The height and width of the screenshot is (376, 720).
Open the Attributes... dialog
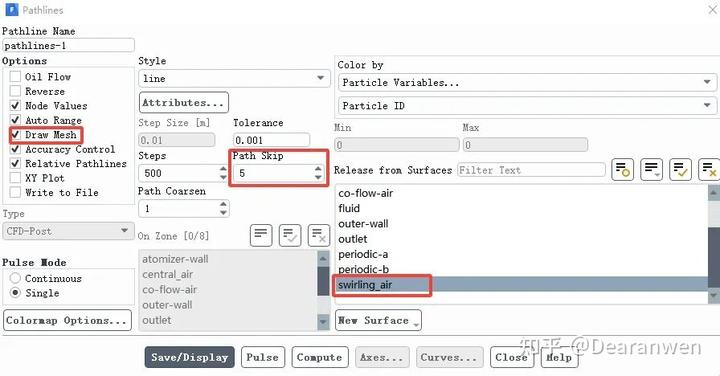[x=184, y=102]
